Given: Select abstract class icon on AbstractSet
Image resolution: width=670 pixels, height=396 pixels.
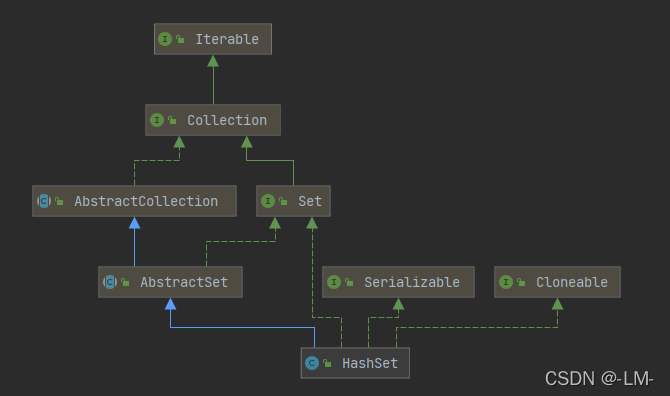Looking at the screenshot, I should pyautogui.click(x=110, y=282).
